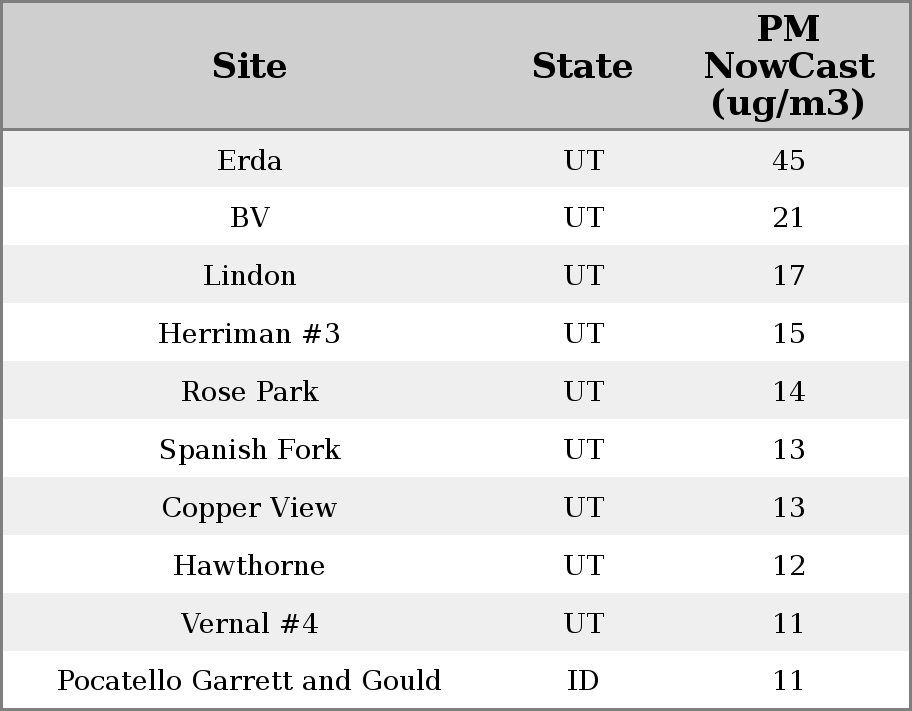The image size is (912, 711).
Task: Click the Lindon site name
Action: point(249,276)
